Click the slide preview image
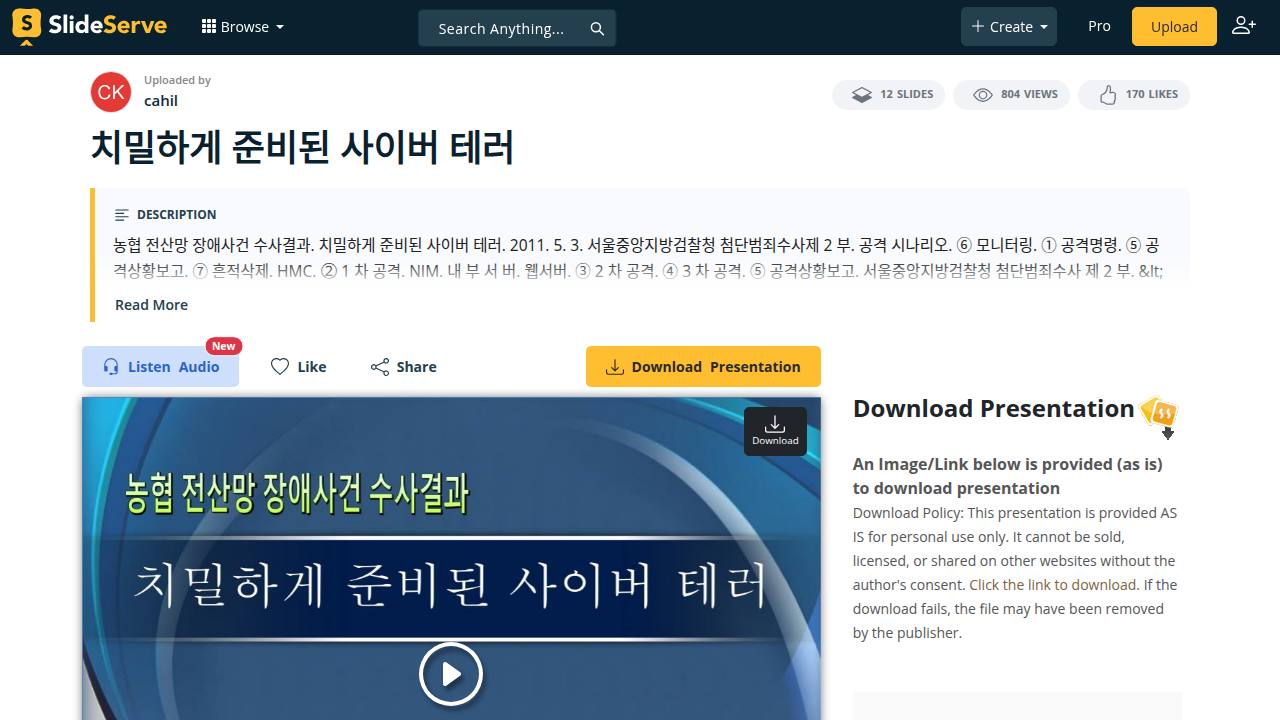This screenshot has height=720, width=1280. tap(451, 558)
